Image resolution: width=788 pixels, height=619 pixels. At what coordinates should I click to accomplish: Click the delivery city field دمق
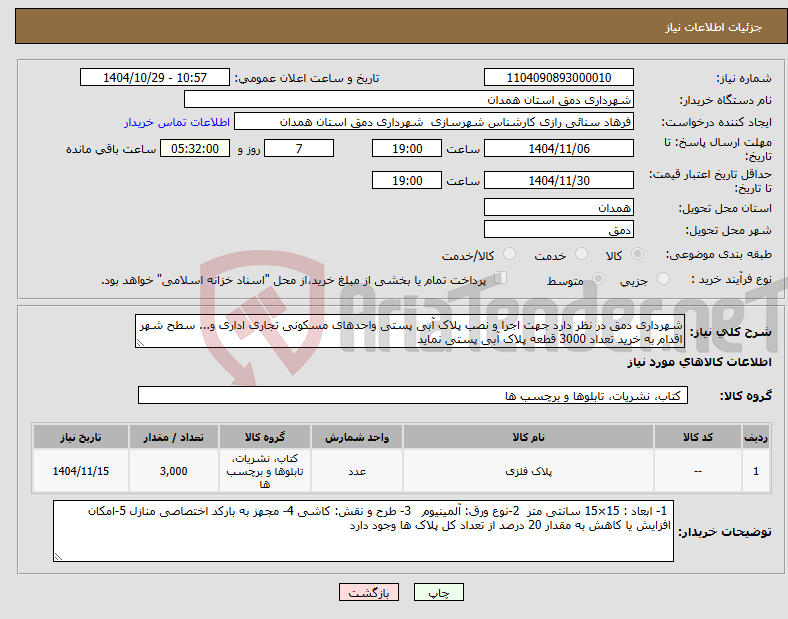point(558,230)
